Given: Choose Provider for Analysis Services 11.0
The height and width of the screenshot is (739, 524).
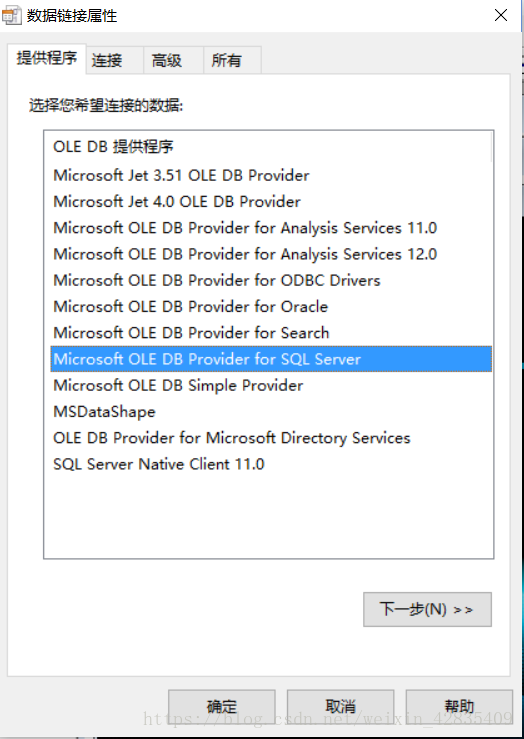Looking at the screenshot, I should pos(271,228).
